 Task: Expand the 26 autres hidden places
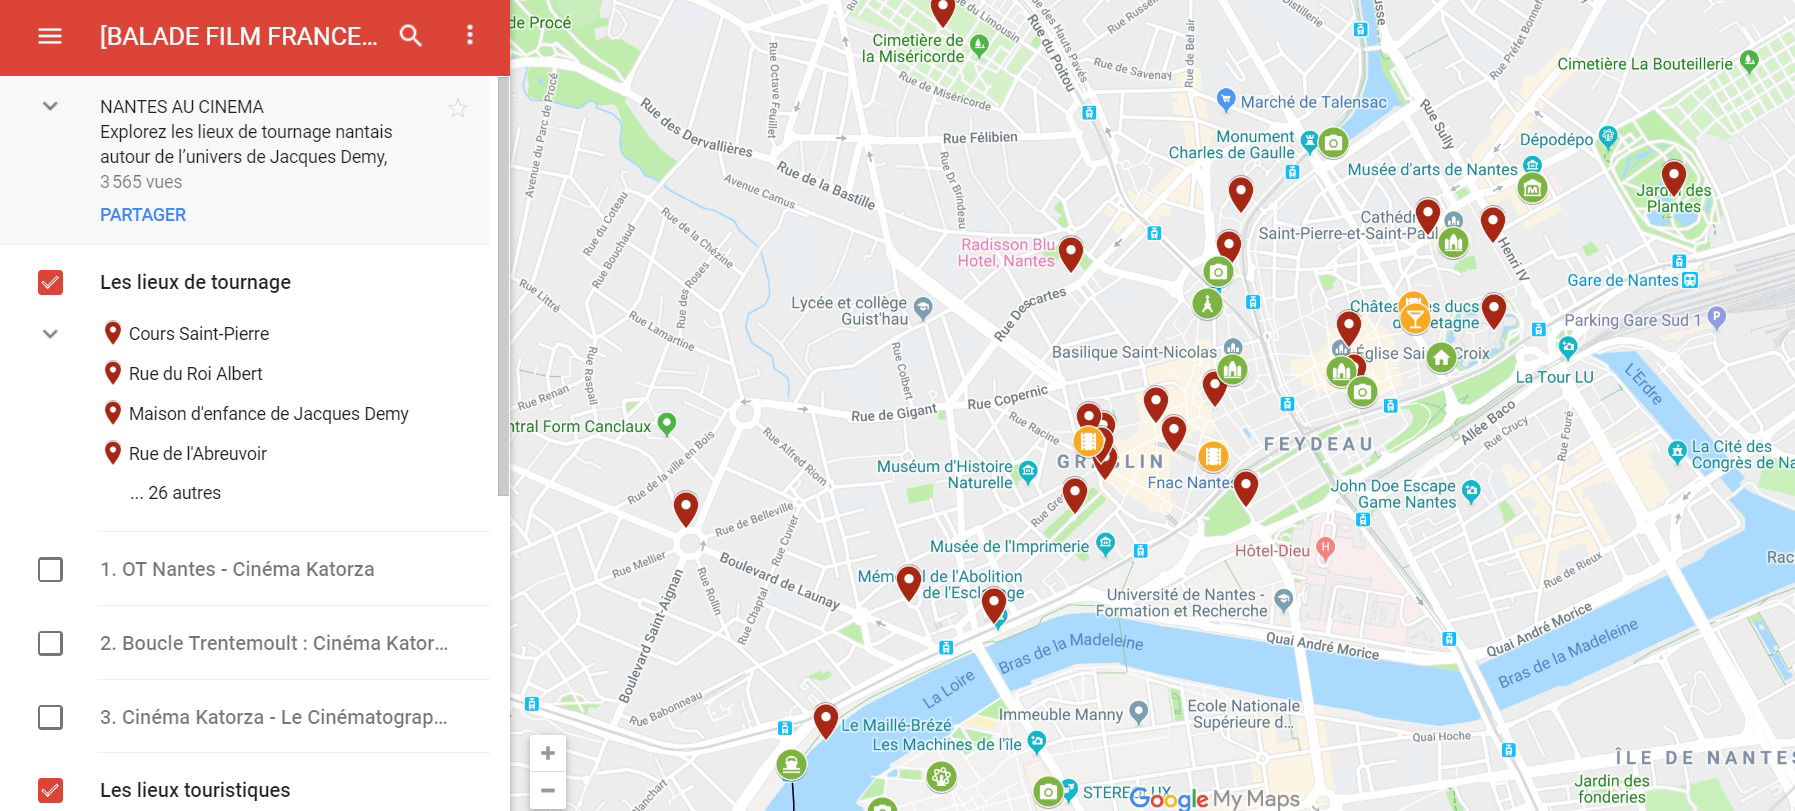coord(176,493)
